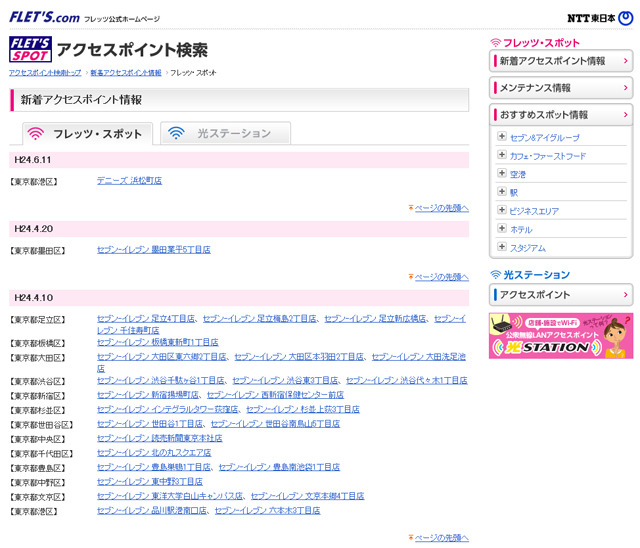This screenshot has width=640, height=548.
Task: Expand the セブン&アイグループ plus icon
Action: point(502,136)
